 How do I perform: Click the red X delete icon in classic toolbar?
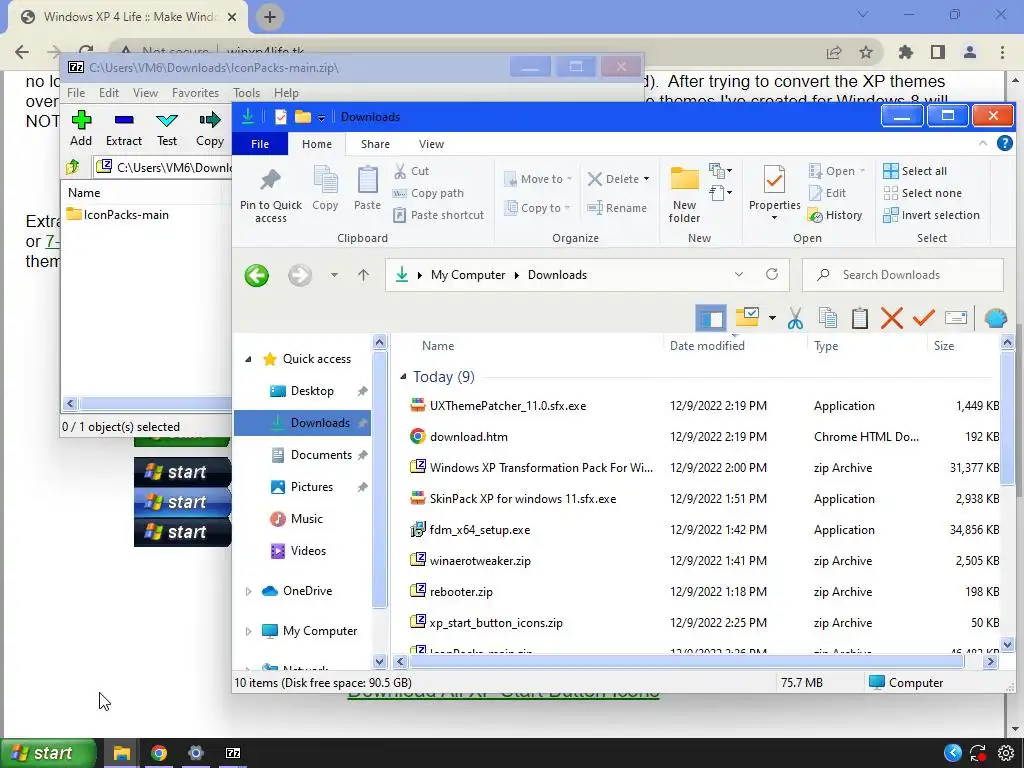tap(891, 318)
